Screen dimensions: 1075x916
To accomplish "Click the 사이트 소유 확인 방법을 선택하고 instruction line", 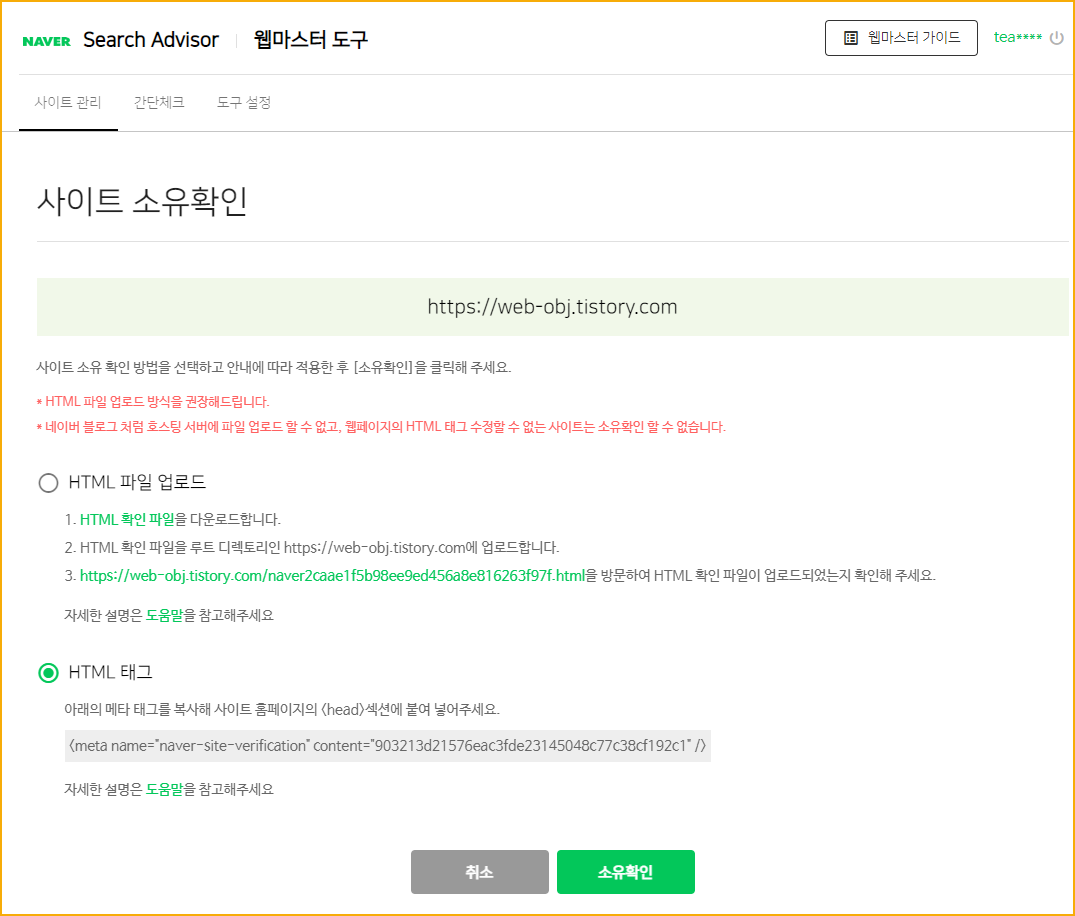I will 274,367.
